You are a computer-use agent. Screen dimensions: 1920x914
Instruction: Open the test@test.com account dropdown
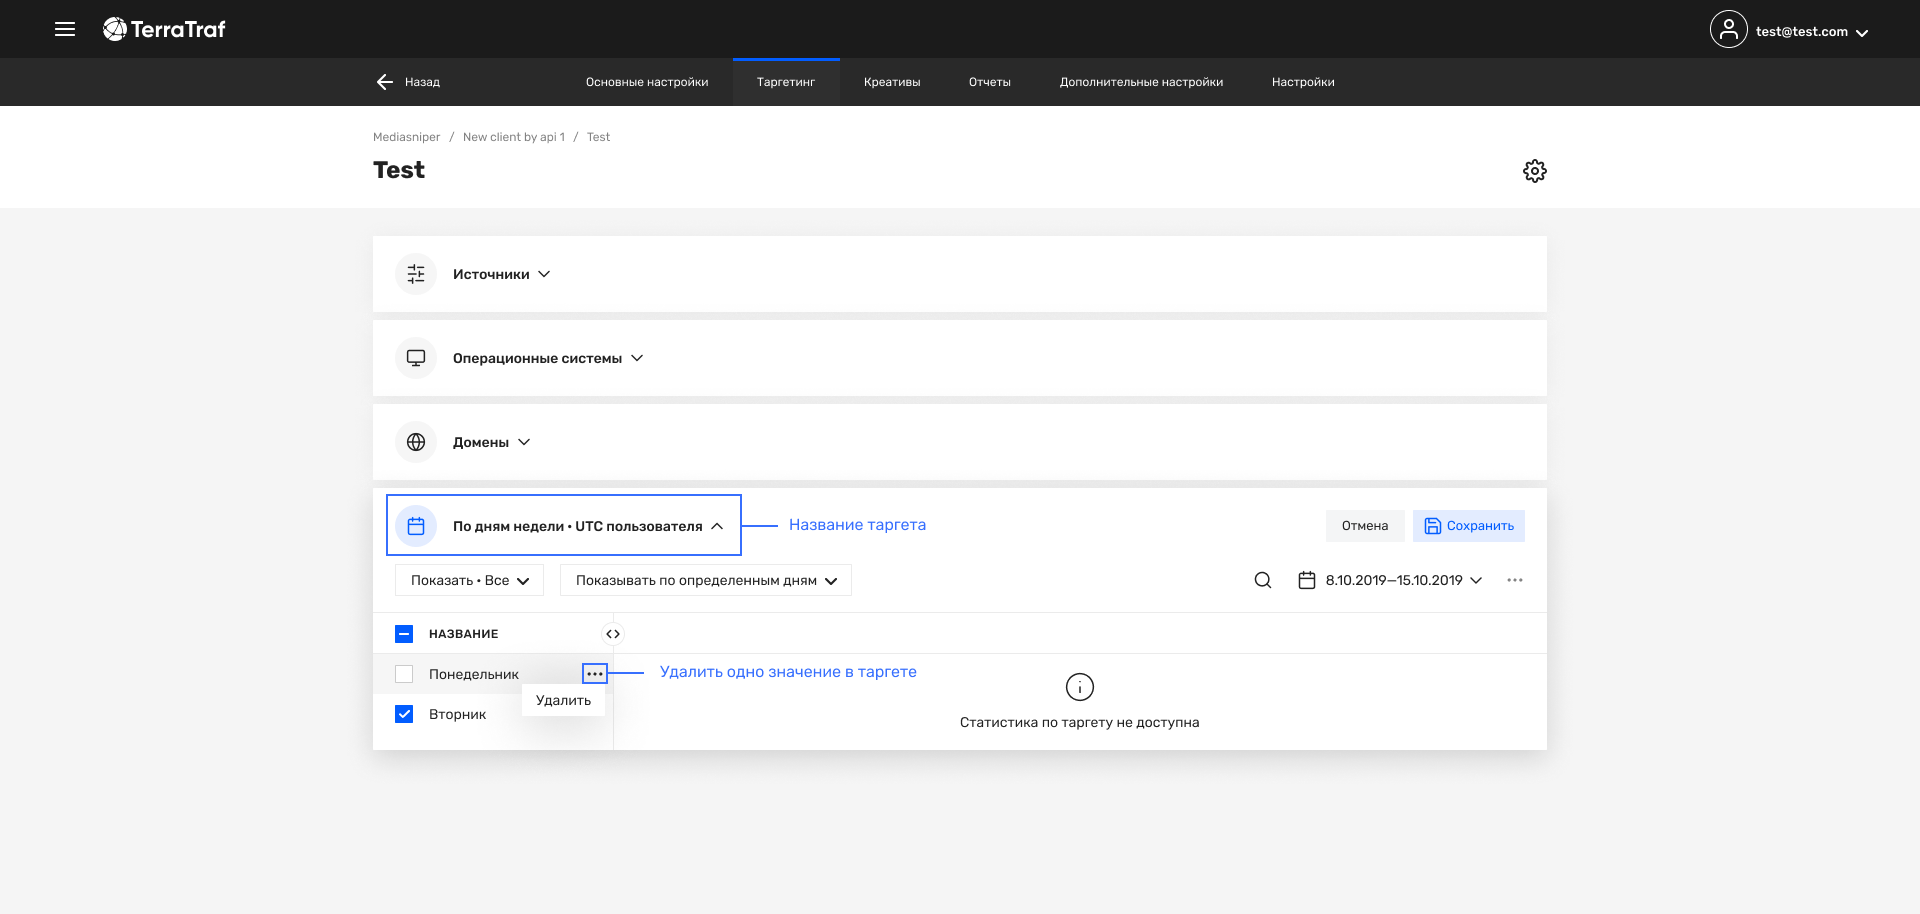[1811, 32]
